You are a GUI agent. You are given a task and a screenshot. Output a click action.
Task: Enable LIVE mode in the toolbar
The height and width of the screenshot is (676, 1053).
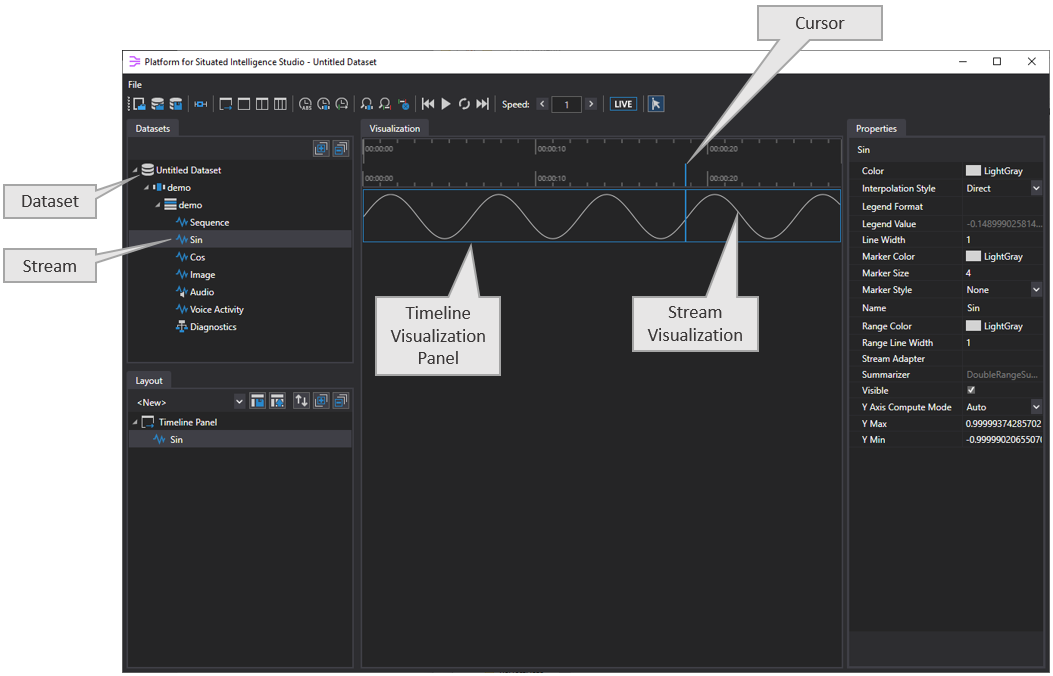click(623, 103)
